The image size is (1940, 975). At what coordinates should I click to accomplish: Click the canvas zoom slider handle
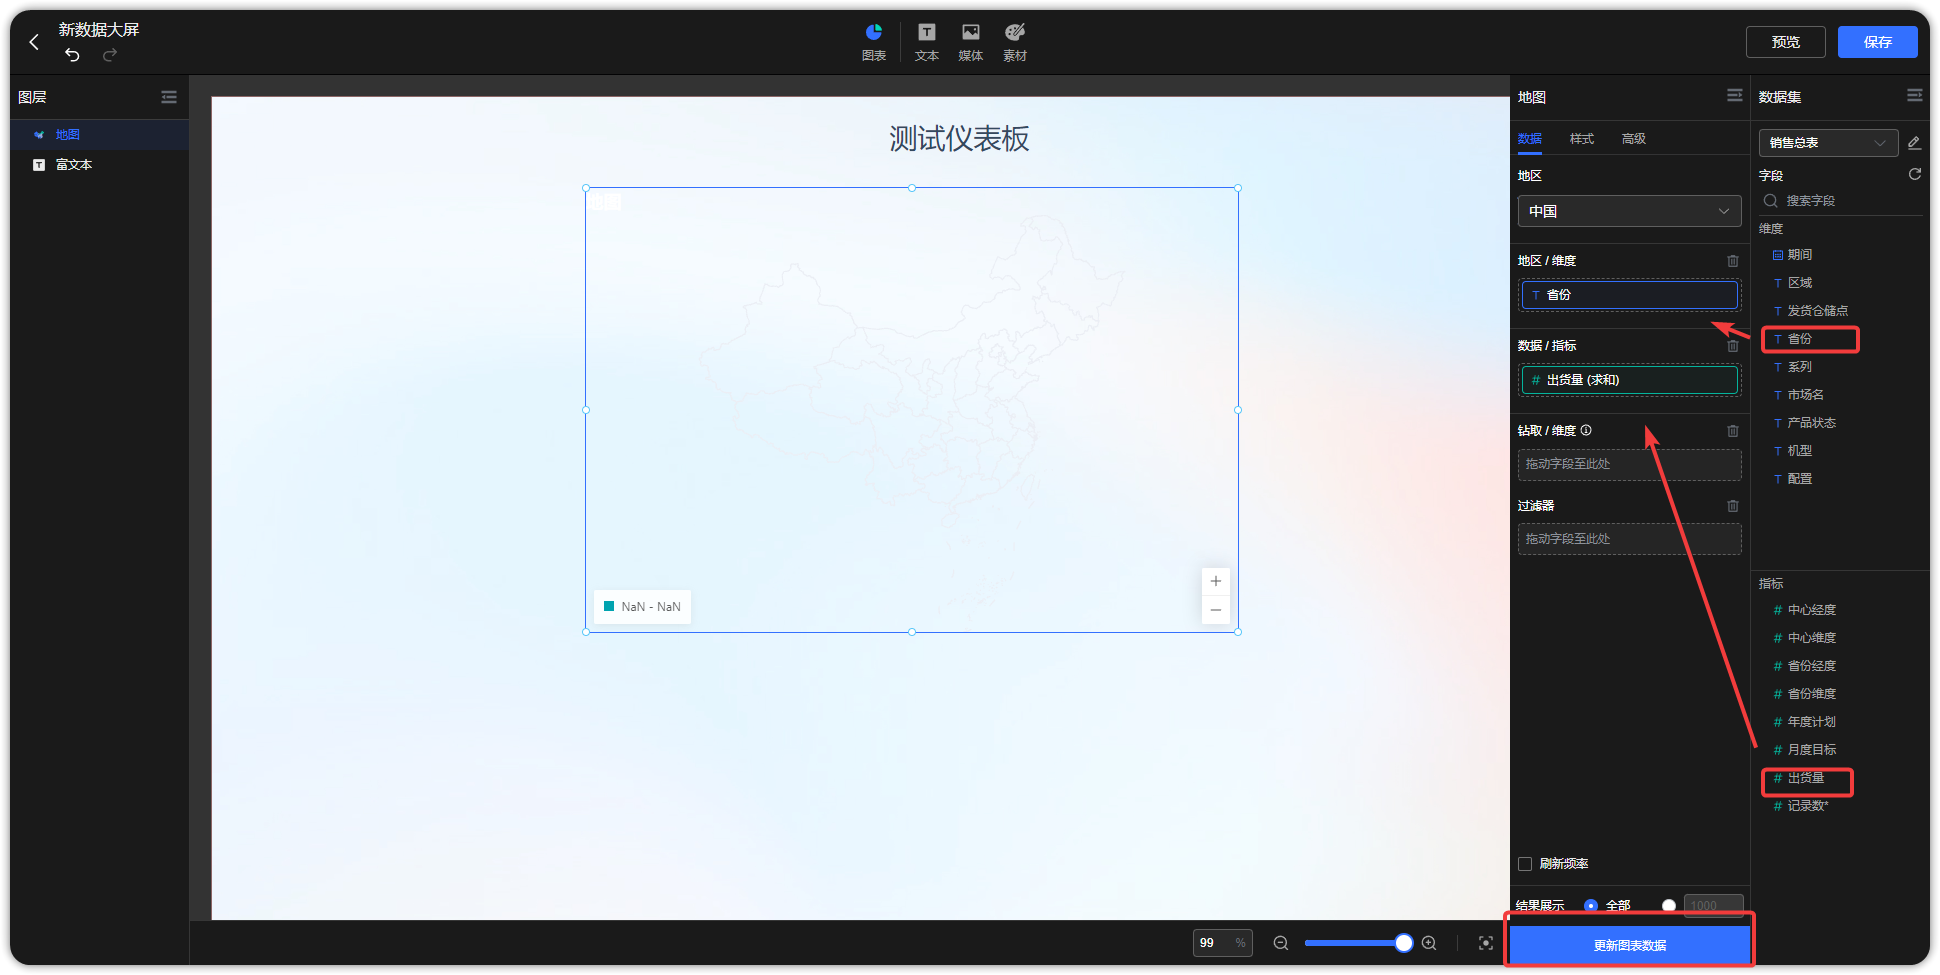tap(1404, 943)
